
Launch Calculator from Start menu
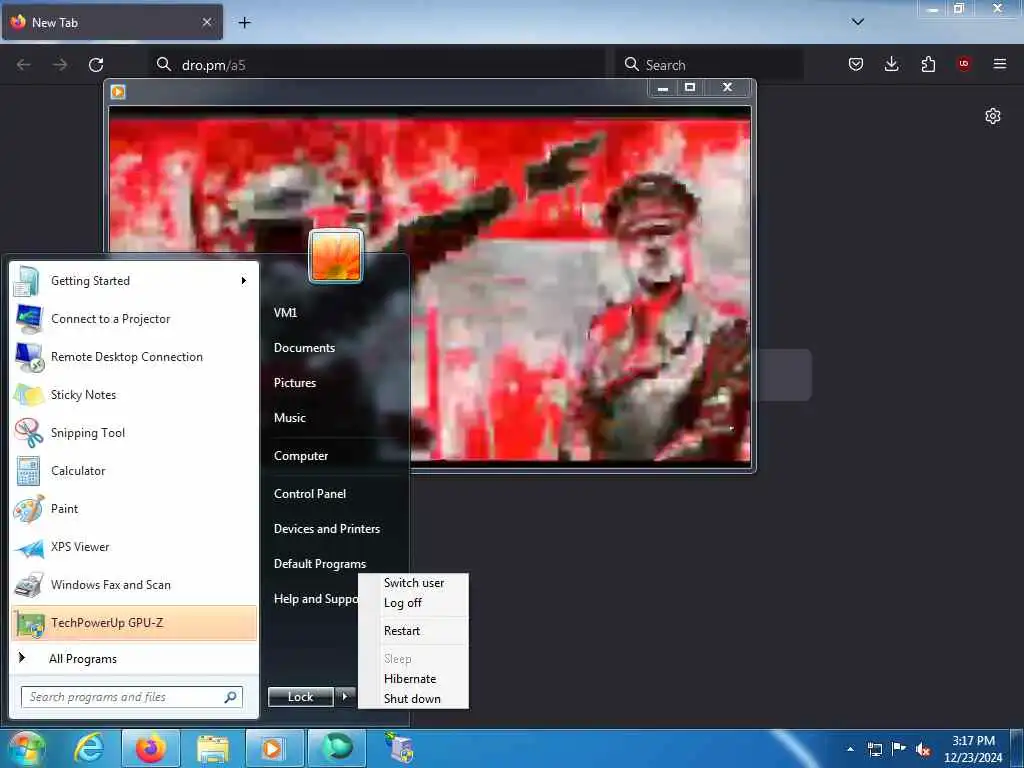(x=134, y=470)
